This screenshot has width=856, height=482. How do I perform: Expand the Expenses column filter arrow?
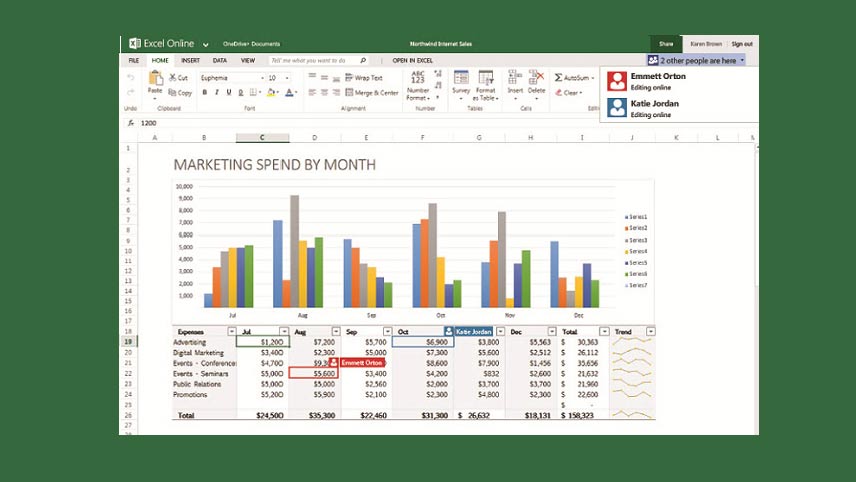click(232, 331)
